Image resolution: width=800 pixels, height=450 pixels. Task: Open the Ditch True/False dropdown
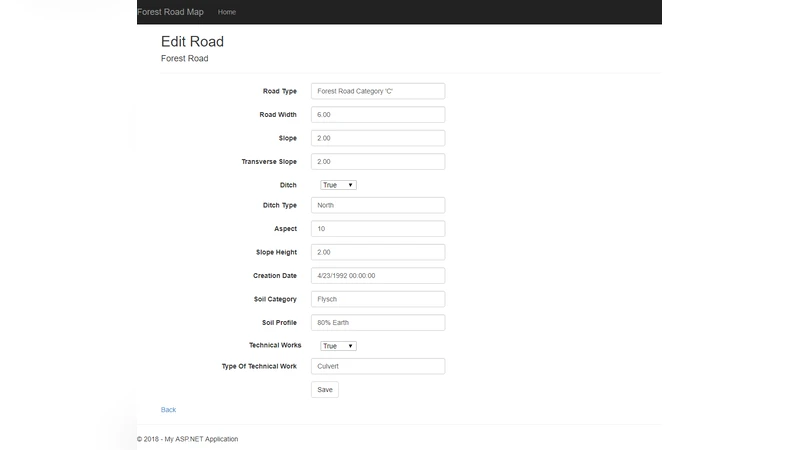pyautogui.click(x=338, y=185)
